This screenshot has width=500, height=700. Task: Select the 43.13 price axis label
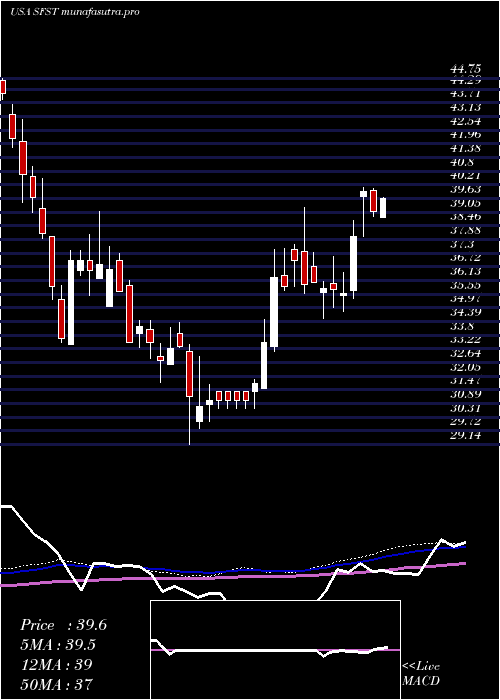click(x=466, y=108)
